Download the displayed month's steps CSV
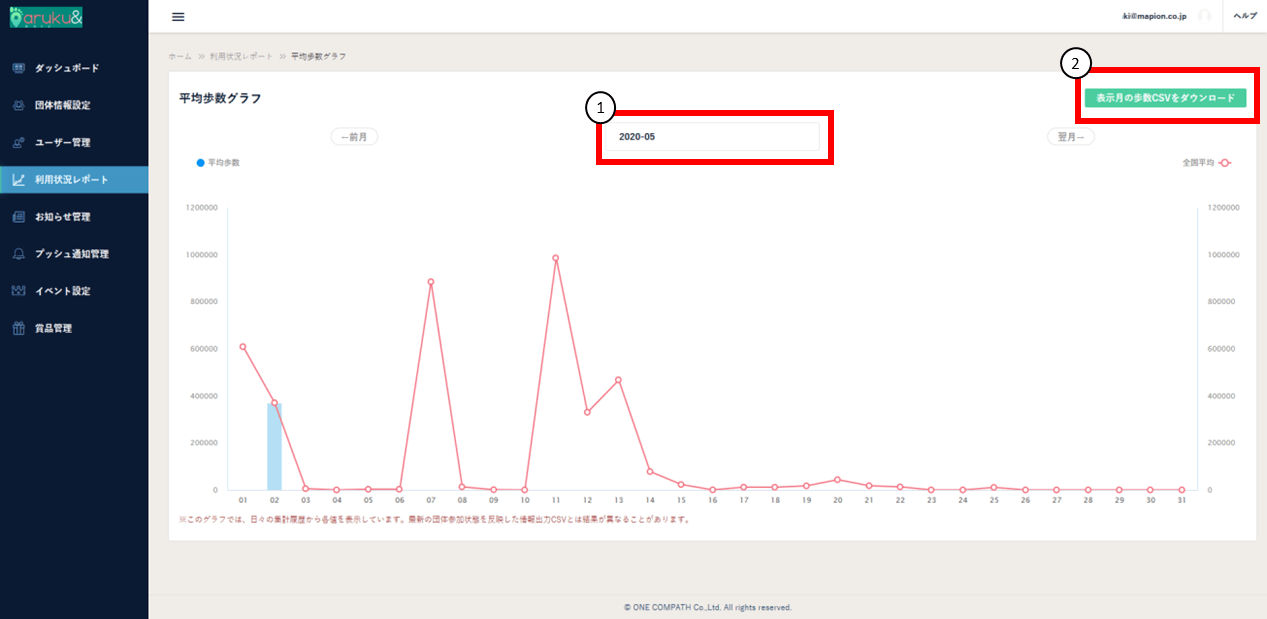Image resolution: width=1267 pixels, height=619 pixels. click(x=1165, y=98)
